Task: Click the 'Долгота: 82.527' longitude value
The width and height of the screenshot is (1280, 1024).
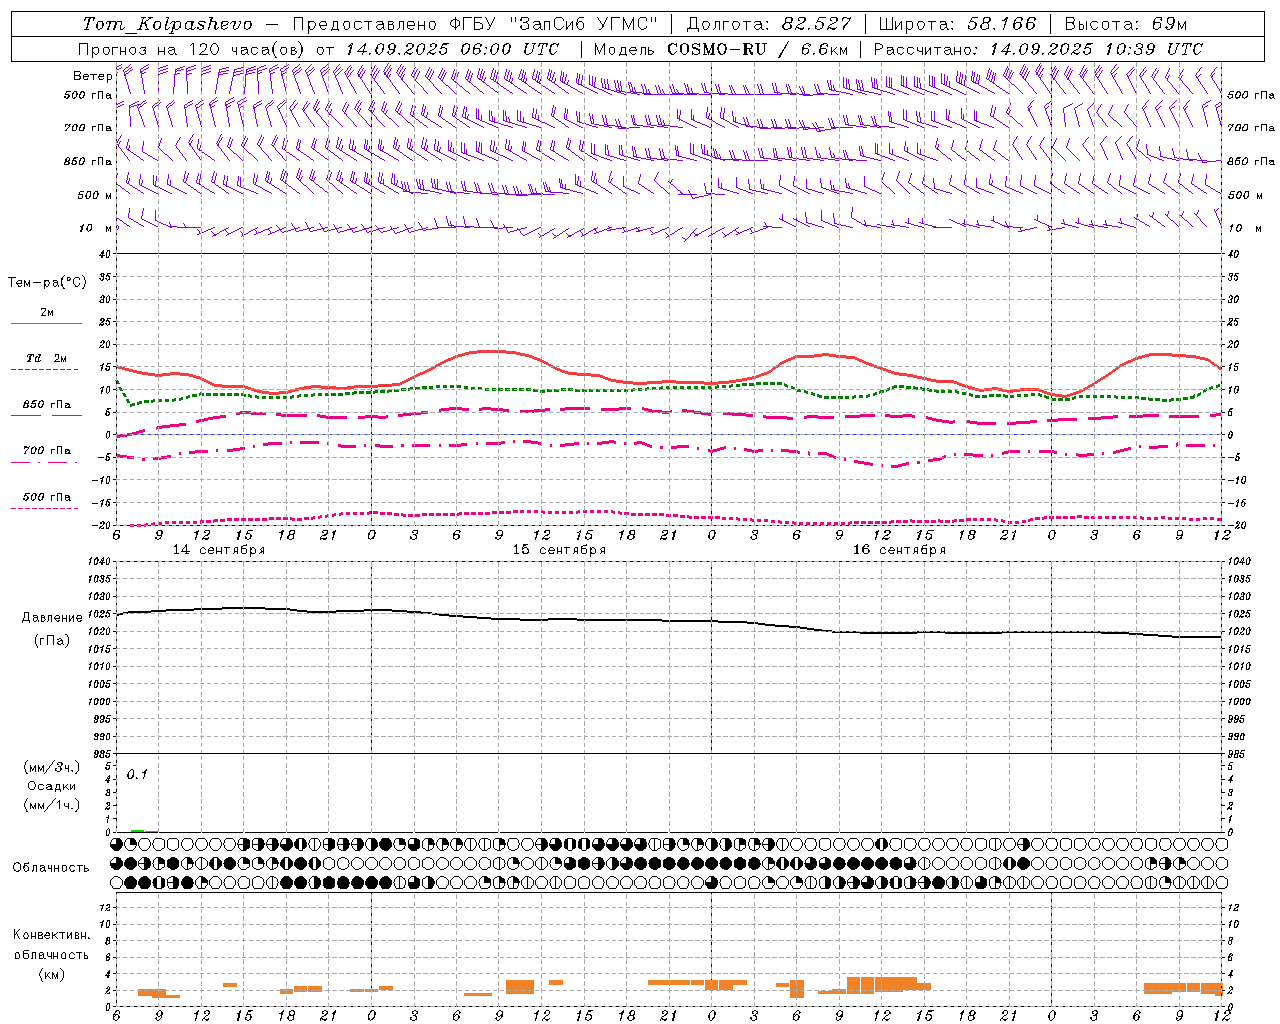Action: click(769, 24)
